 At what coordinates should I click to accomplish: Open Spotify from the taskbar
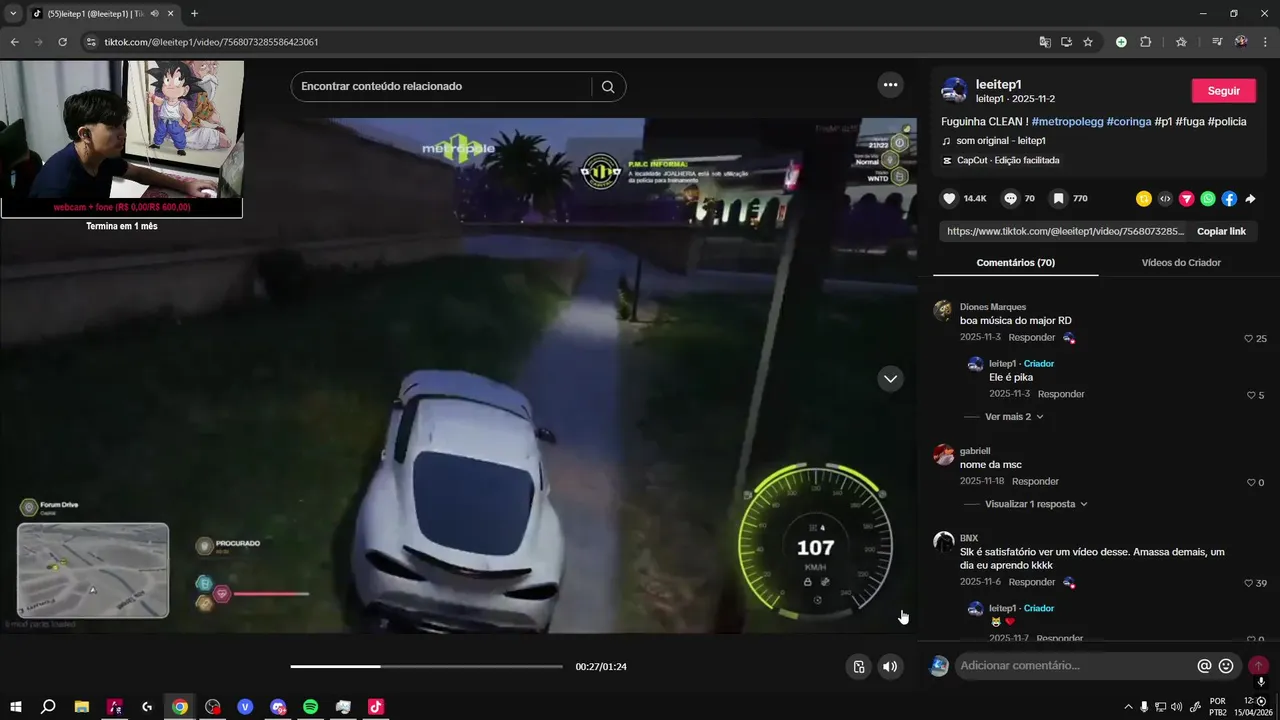(x=310, y=707)
